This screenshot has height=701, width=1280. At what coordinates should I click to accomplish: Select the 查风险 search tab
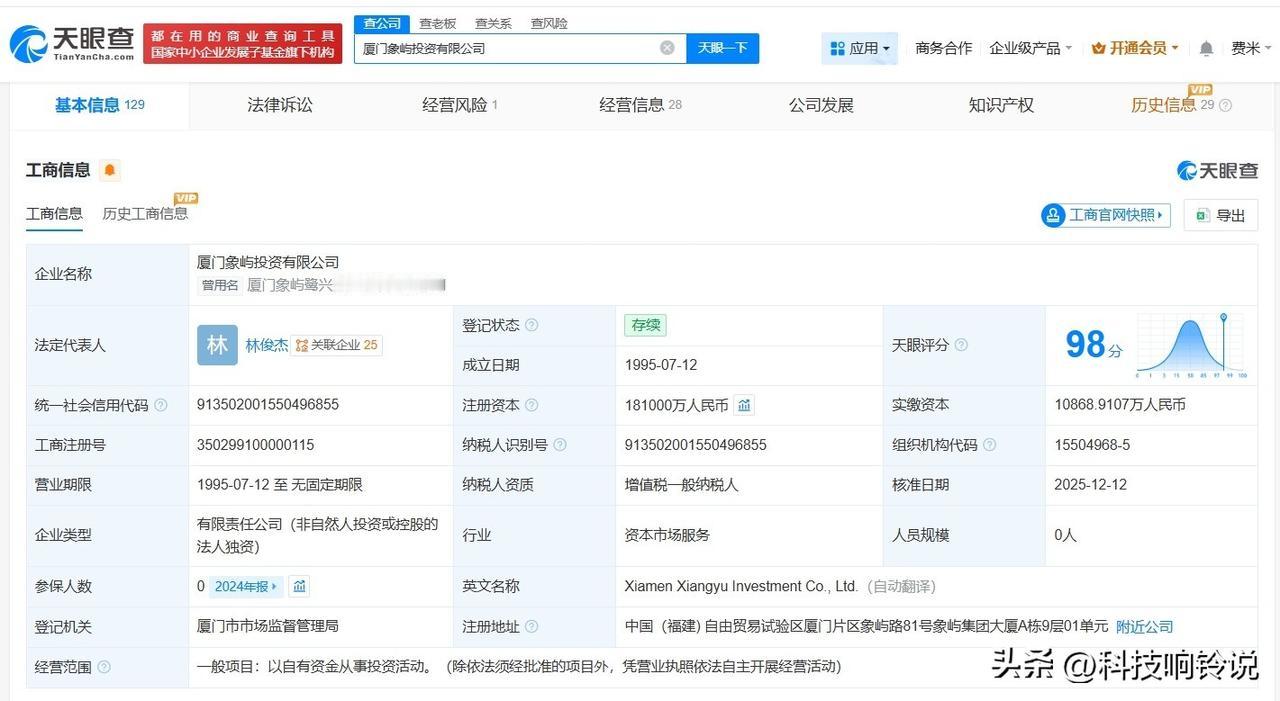pyautogui.click(x=549, y=23)
